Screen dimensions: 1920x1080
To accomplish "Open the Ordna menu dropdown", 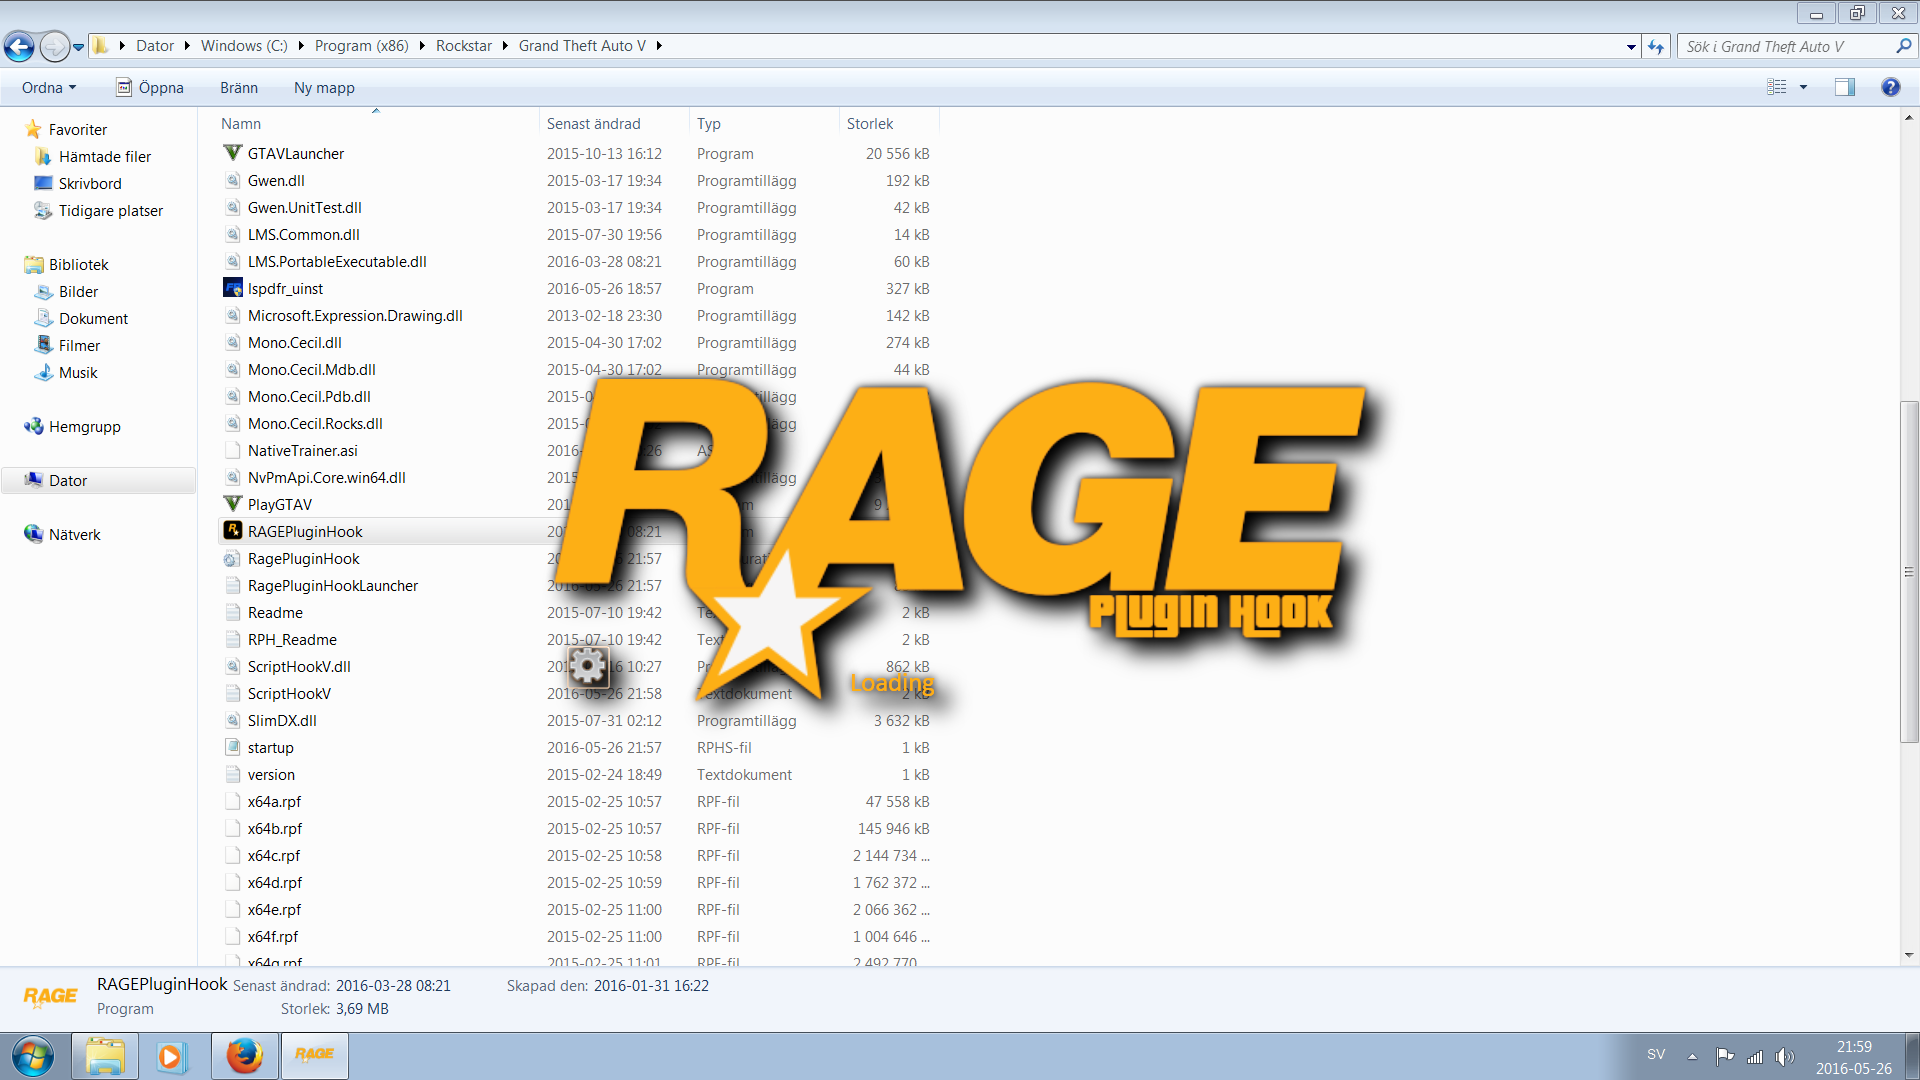I will [49, 87].
